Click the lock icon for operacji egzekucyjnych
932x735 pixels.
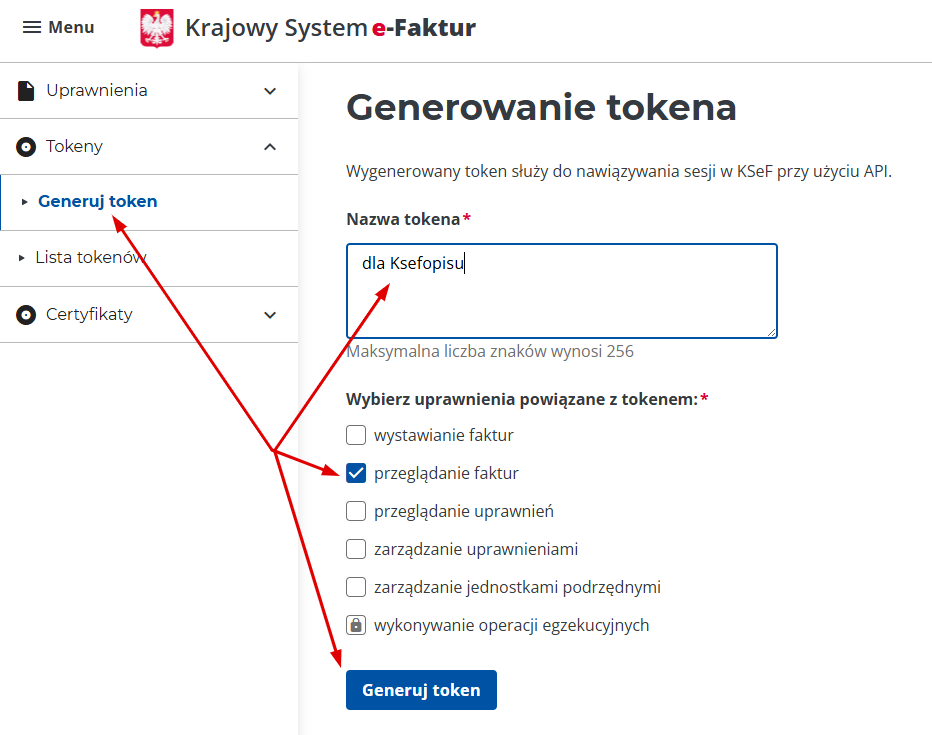(x=355, y=625)
